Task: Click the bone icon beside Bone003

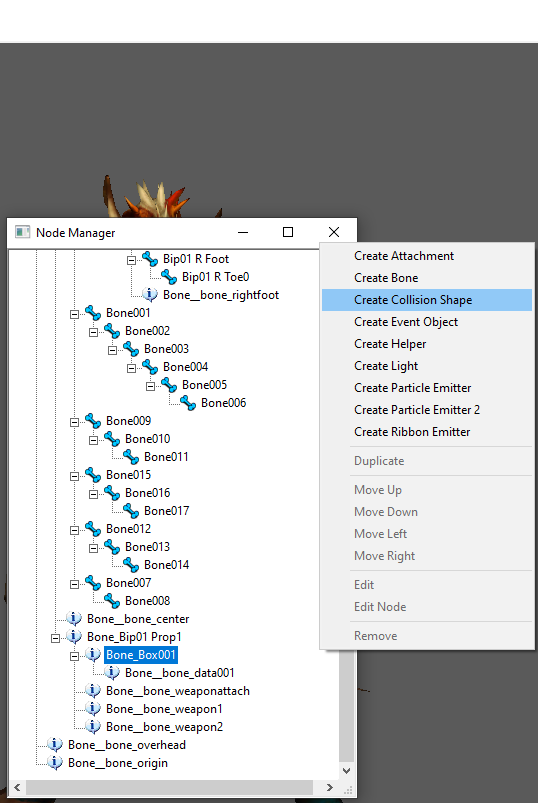Action: tap(131, 349)
